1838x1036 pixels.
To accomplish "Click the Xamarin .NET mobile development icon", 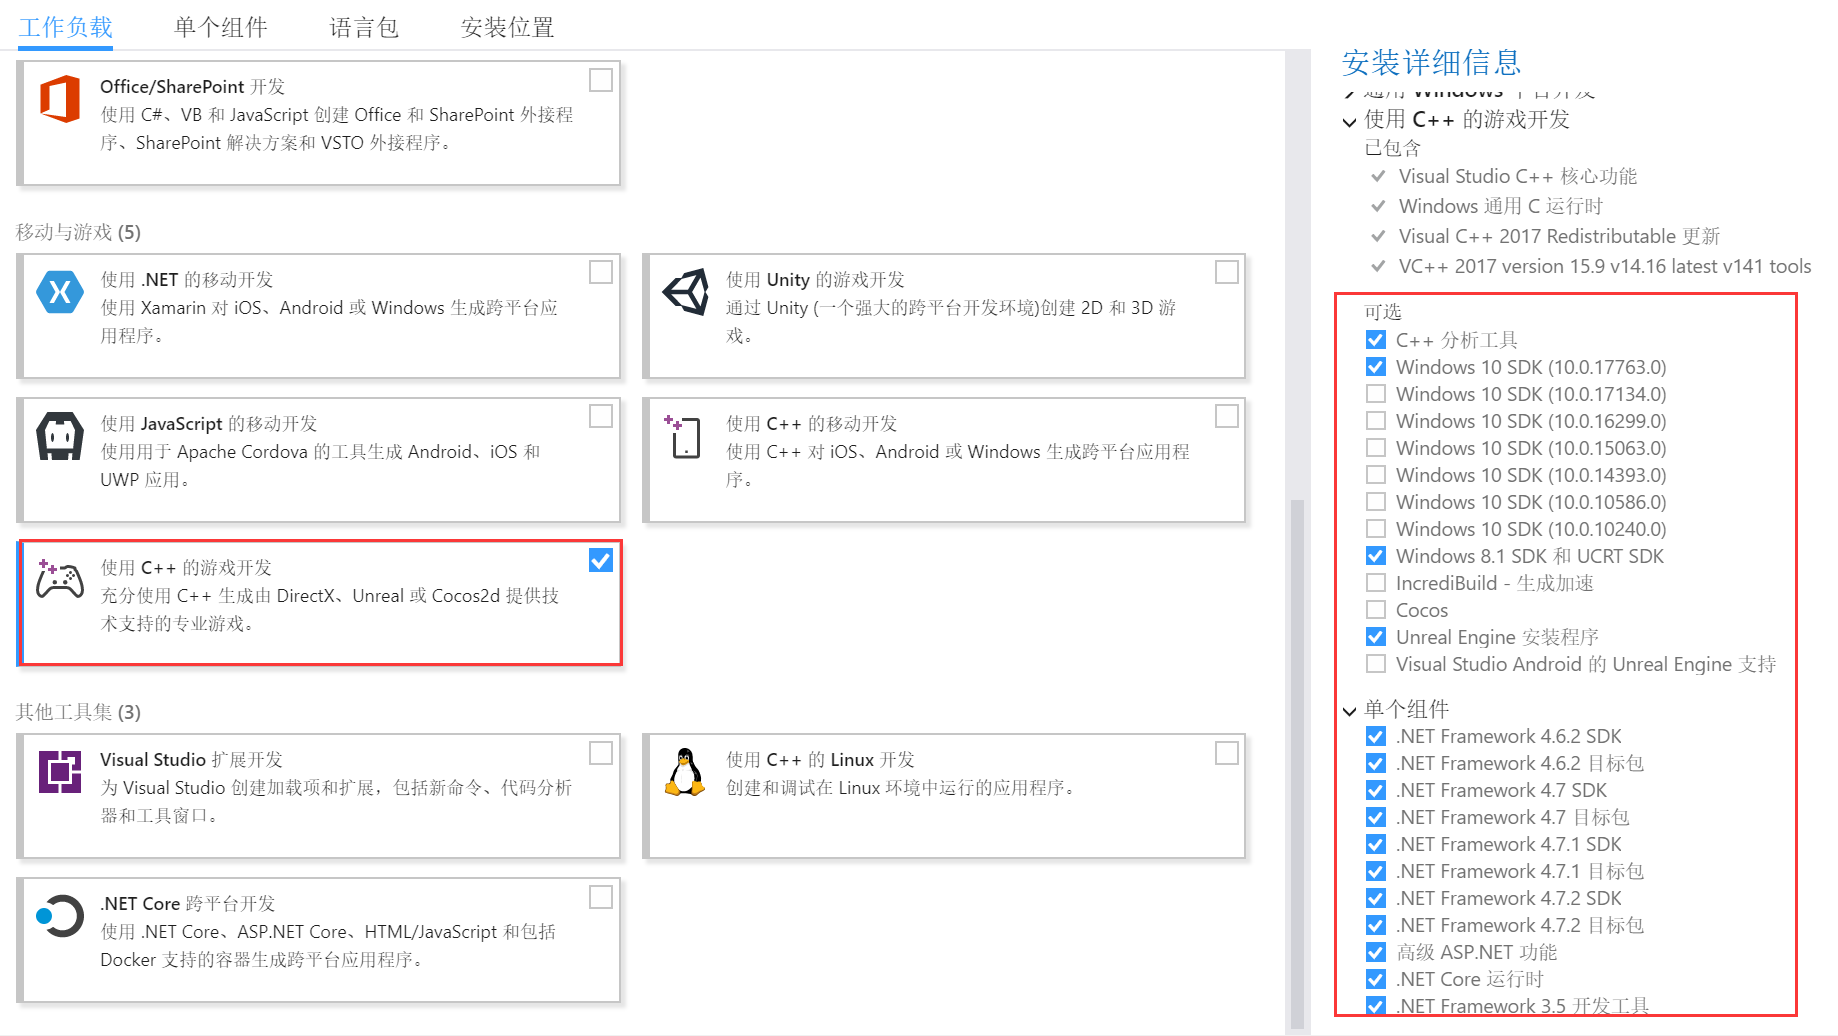I will (x=59, y=292).
